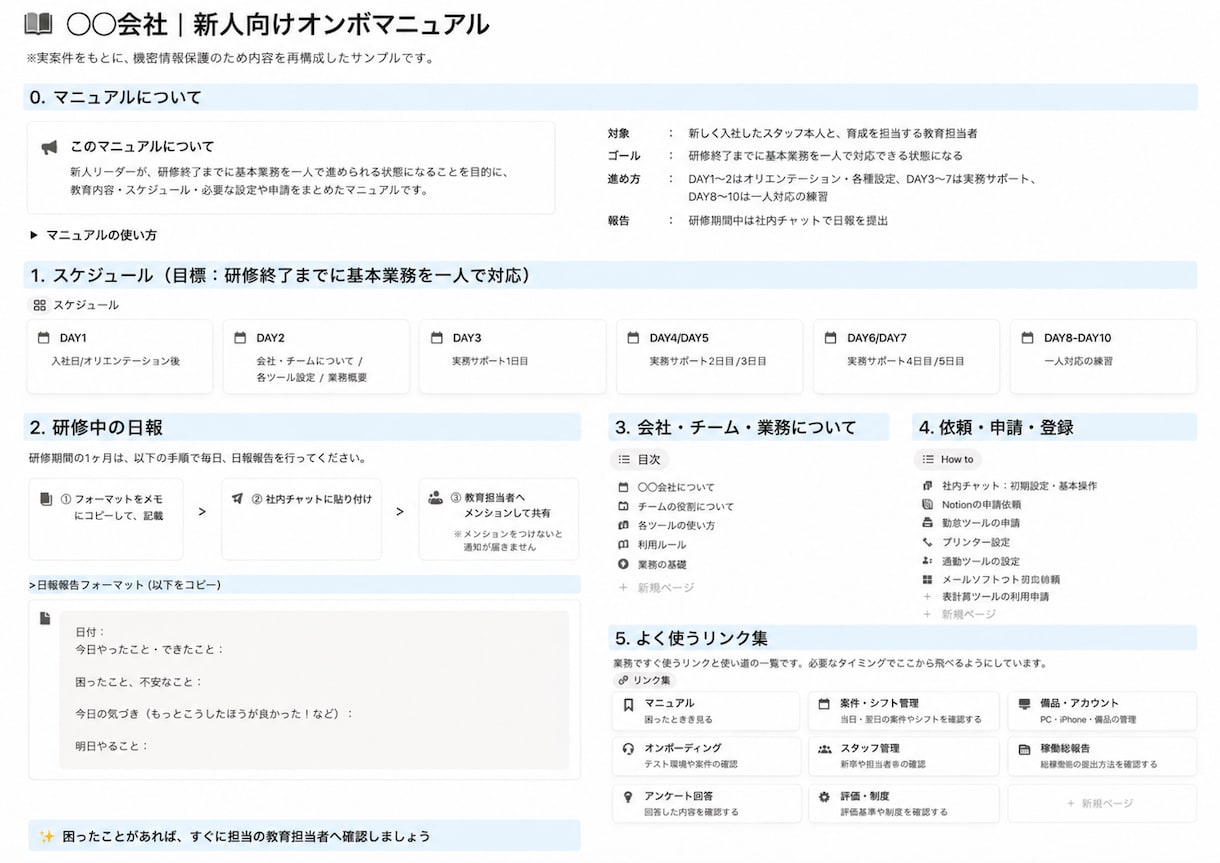Open 表計算ツールの利用申請 page
The image size is (1220, 863).
click(995, 597)
